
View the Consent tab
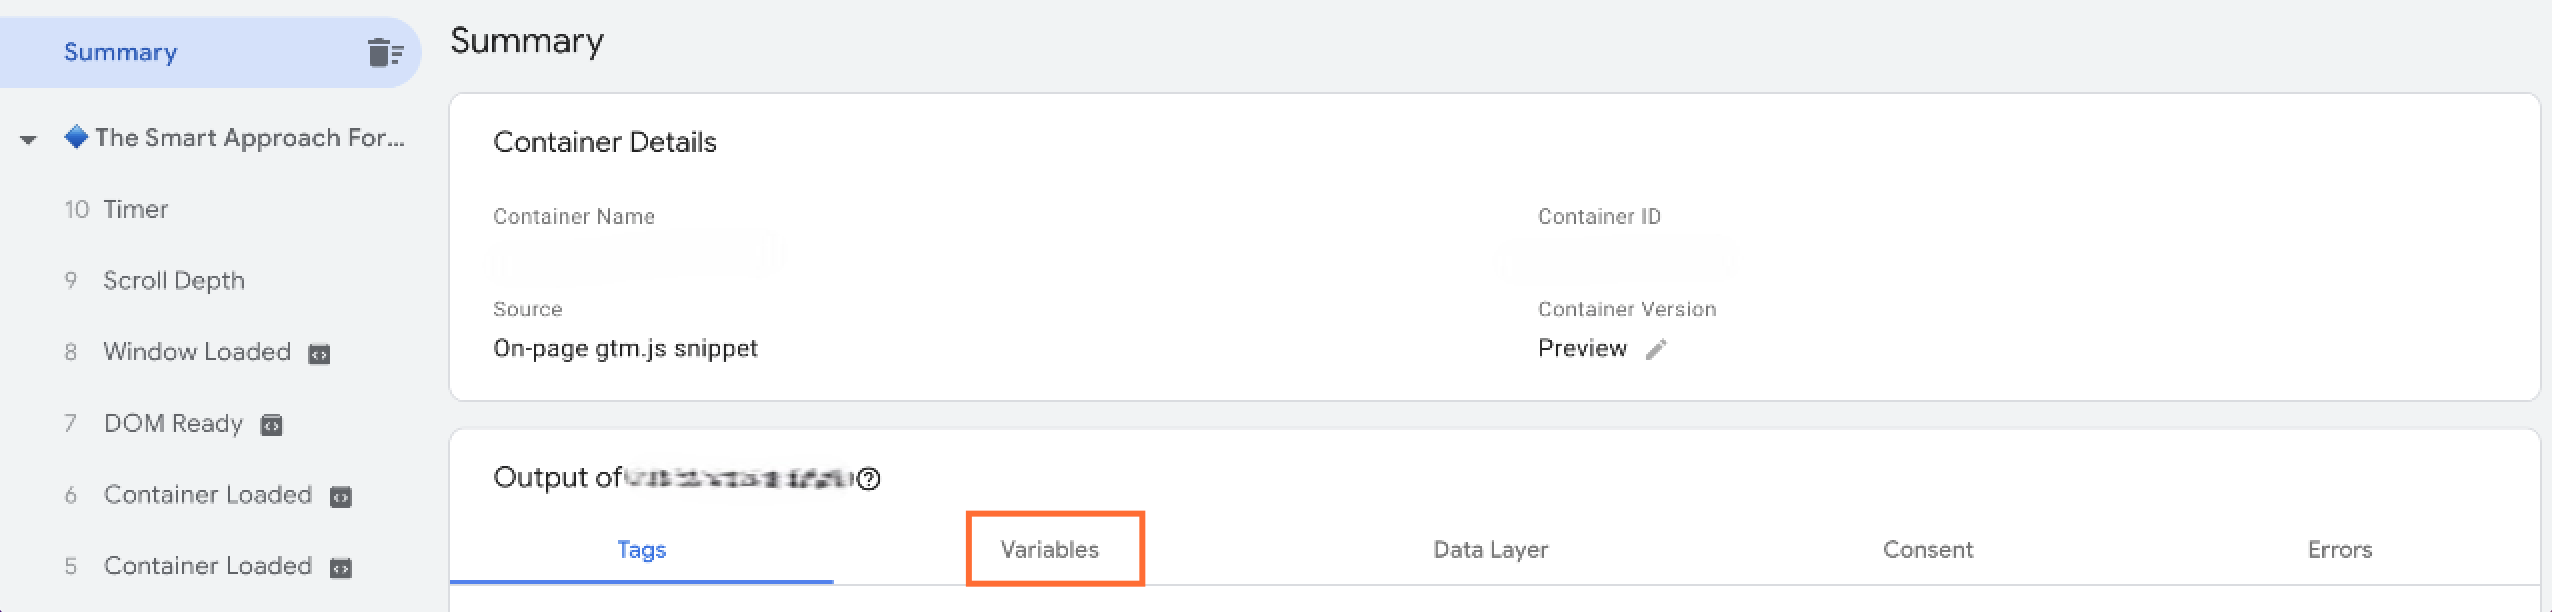point(1928,549)
